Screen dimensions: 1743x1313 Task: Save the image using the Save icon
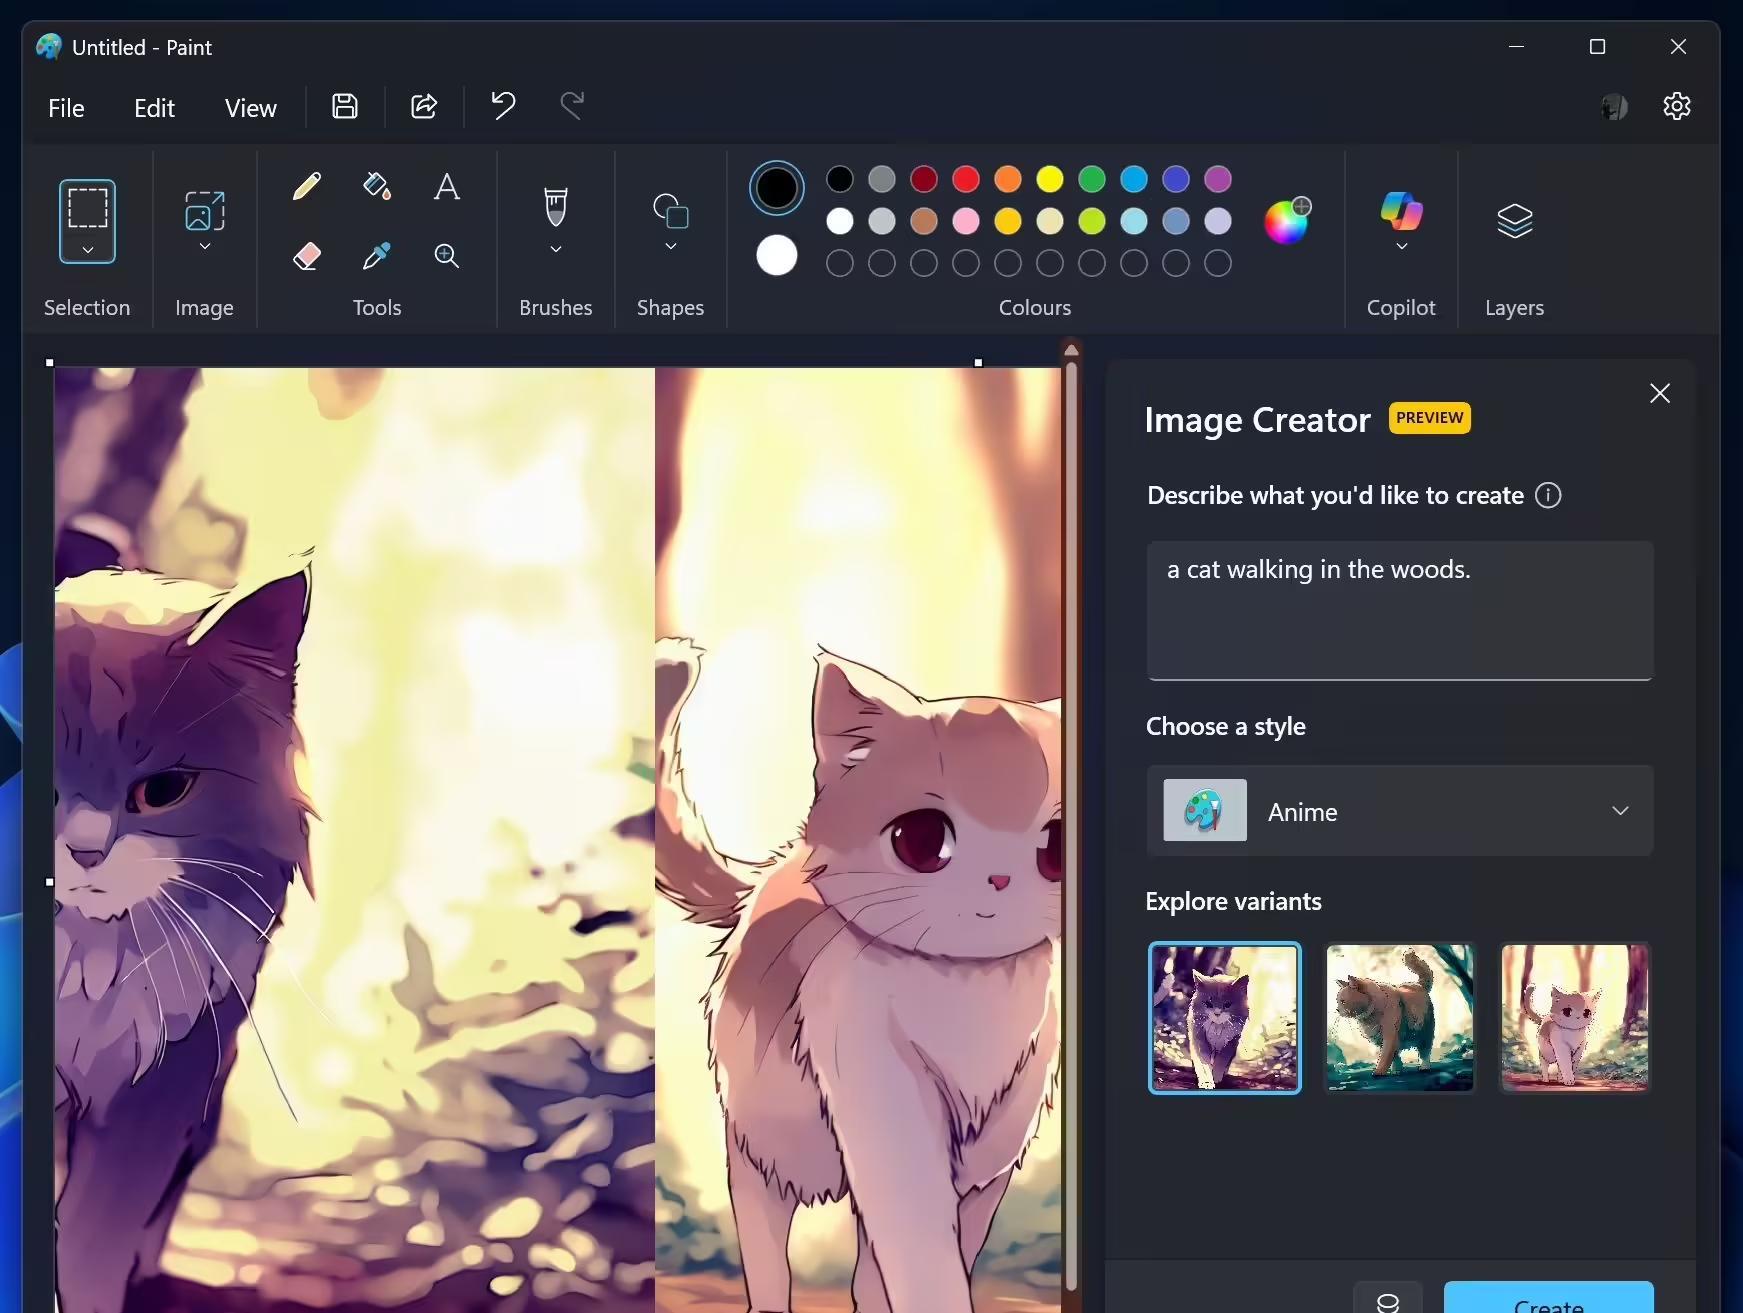click(x=344, y=106)
